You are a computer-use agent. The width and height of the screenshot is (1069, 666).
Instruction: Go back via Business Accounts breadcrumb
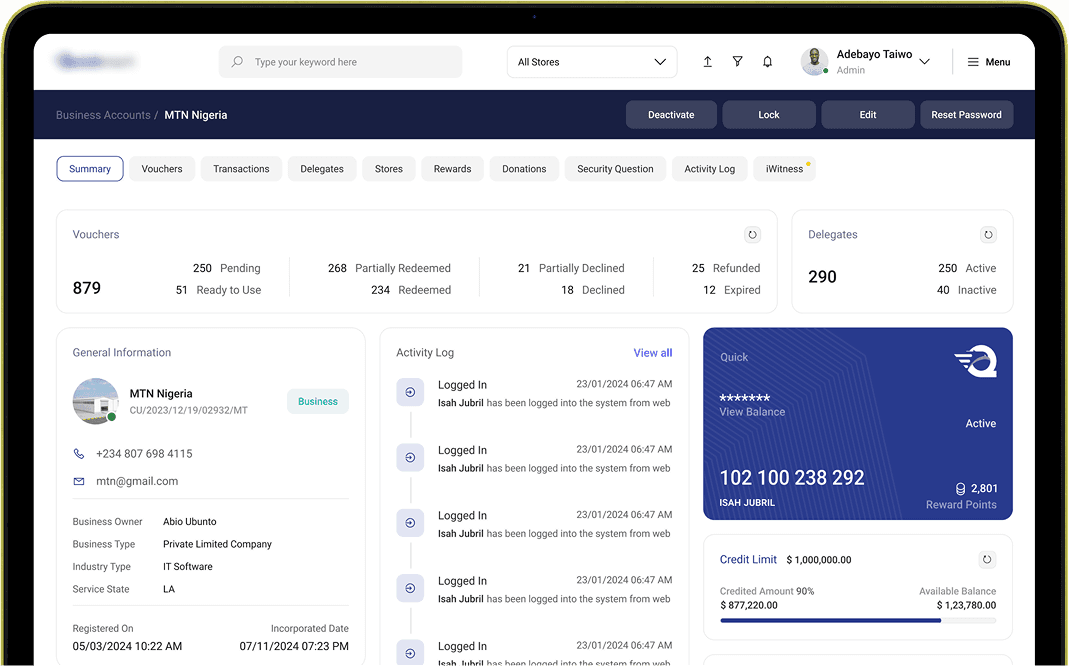coord(103,115)
